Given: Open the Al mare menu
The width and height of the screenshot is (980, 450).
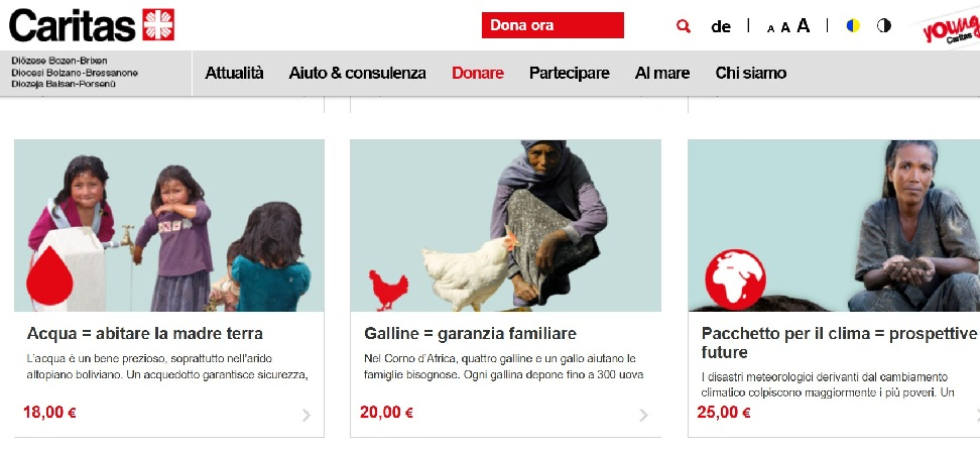Looking at the screenshot, I should [662, 73].
